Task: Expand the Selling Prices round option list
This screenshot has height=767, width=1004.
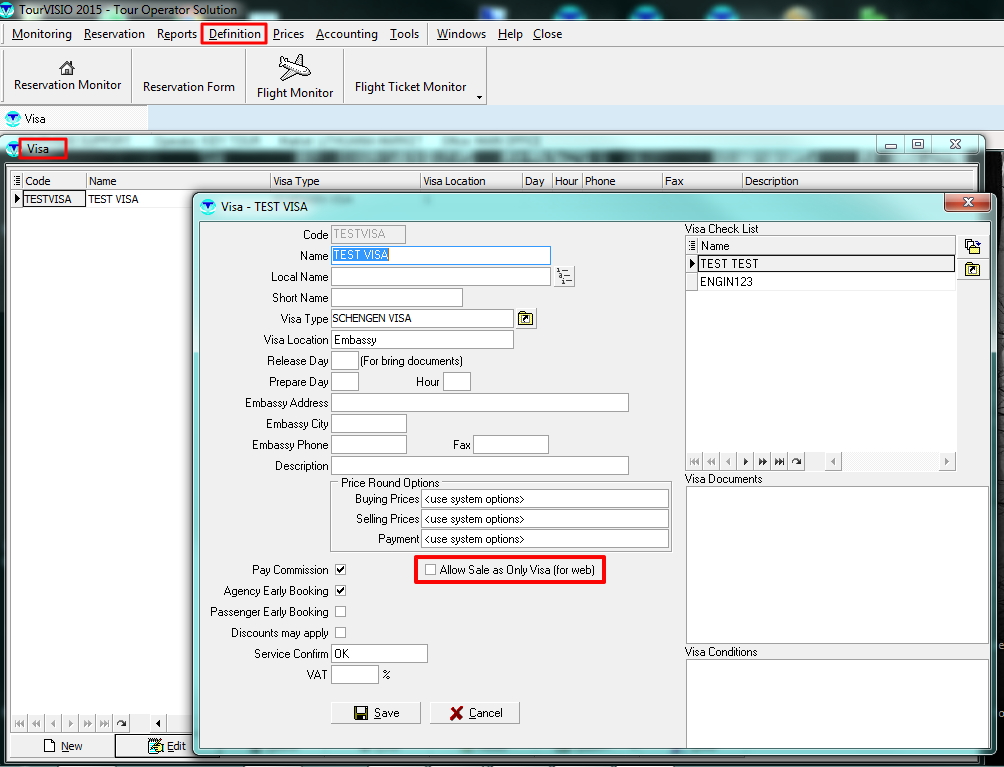Action: [x=545, y=519]
